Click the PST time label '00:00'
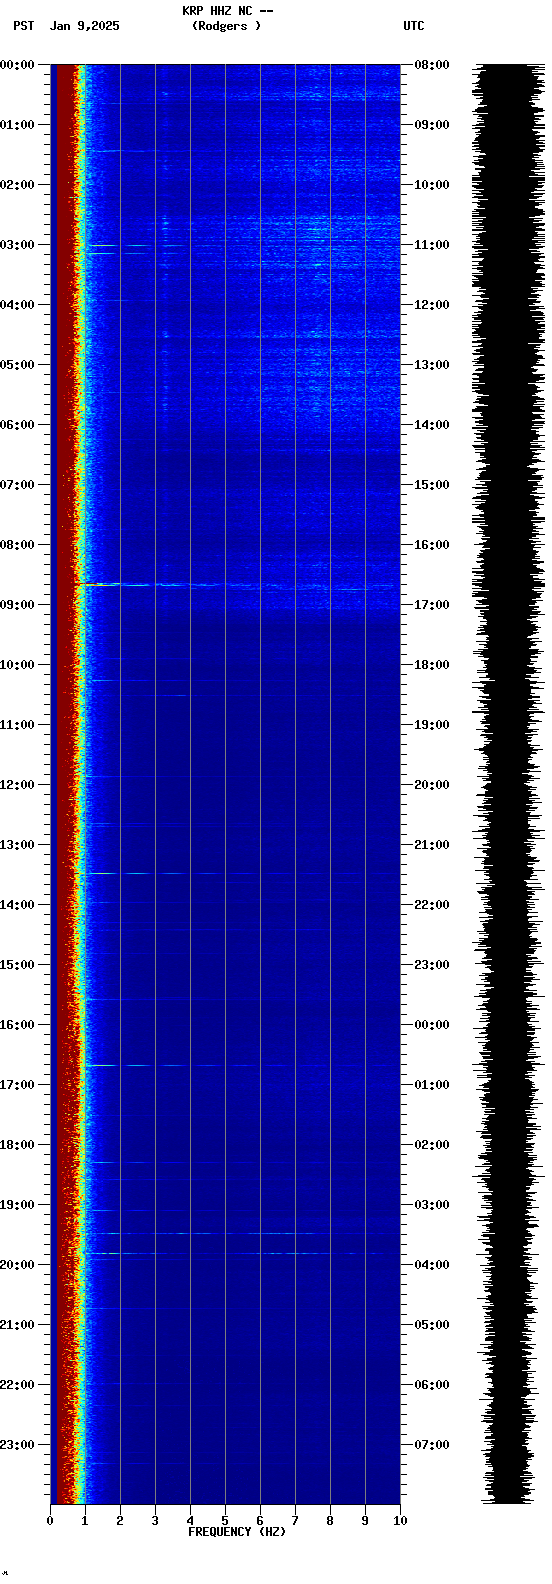The height and width of the screenshot is (1584, 552). click(17, 65)
